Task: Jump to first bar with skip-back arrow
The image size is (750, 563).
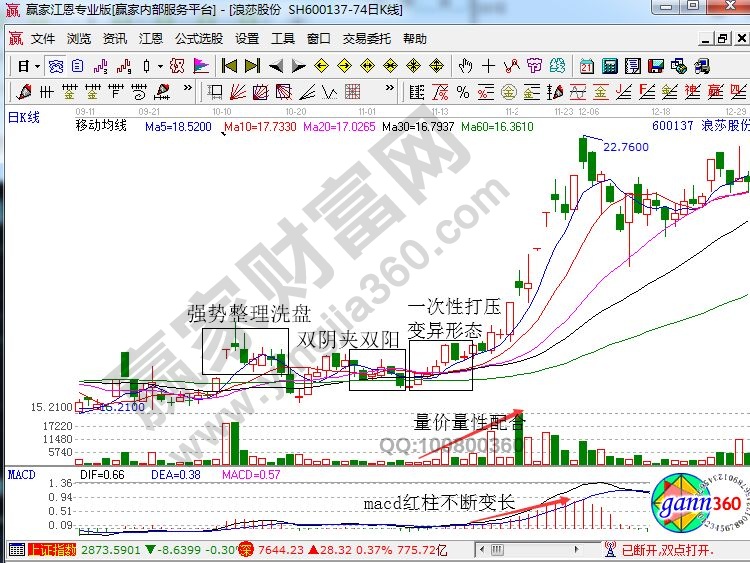Action: click(x=229, y=66)
